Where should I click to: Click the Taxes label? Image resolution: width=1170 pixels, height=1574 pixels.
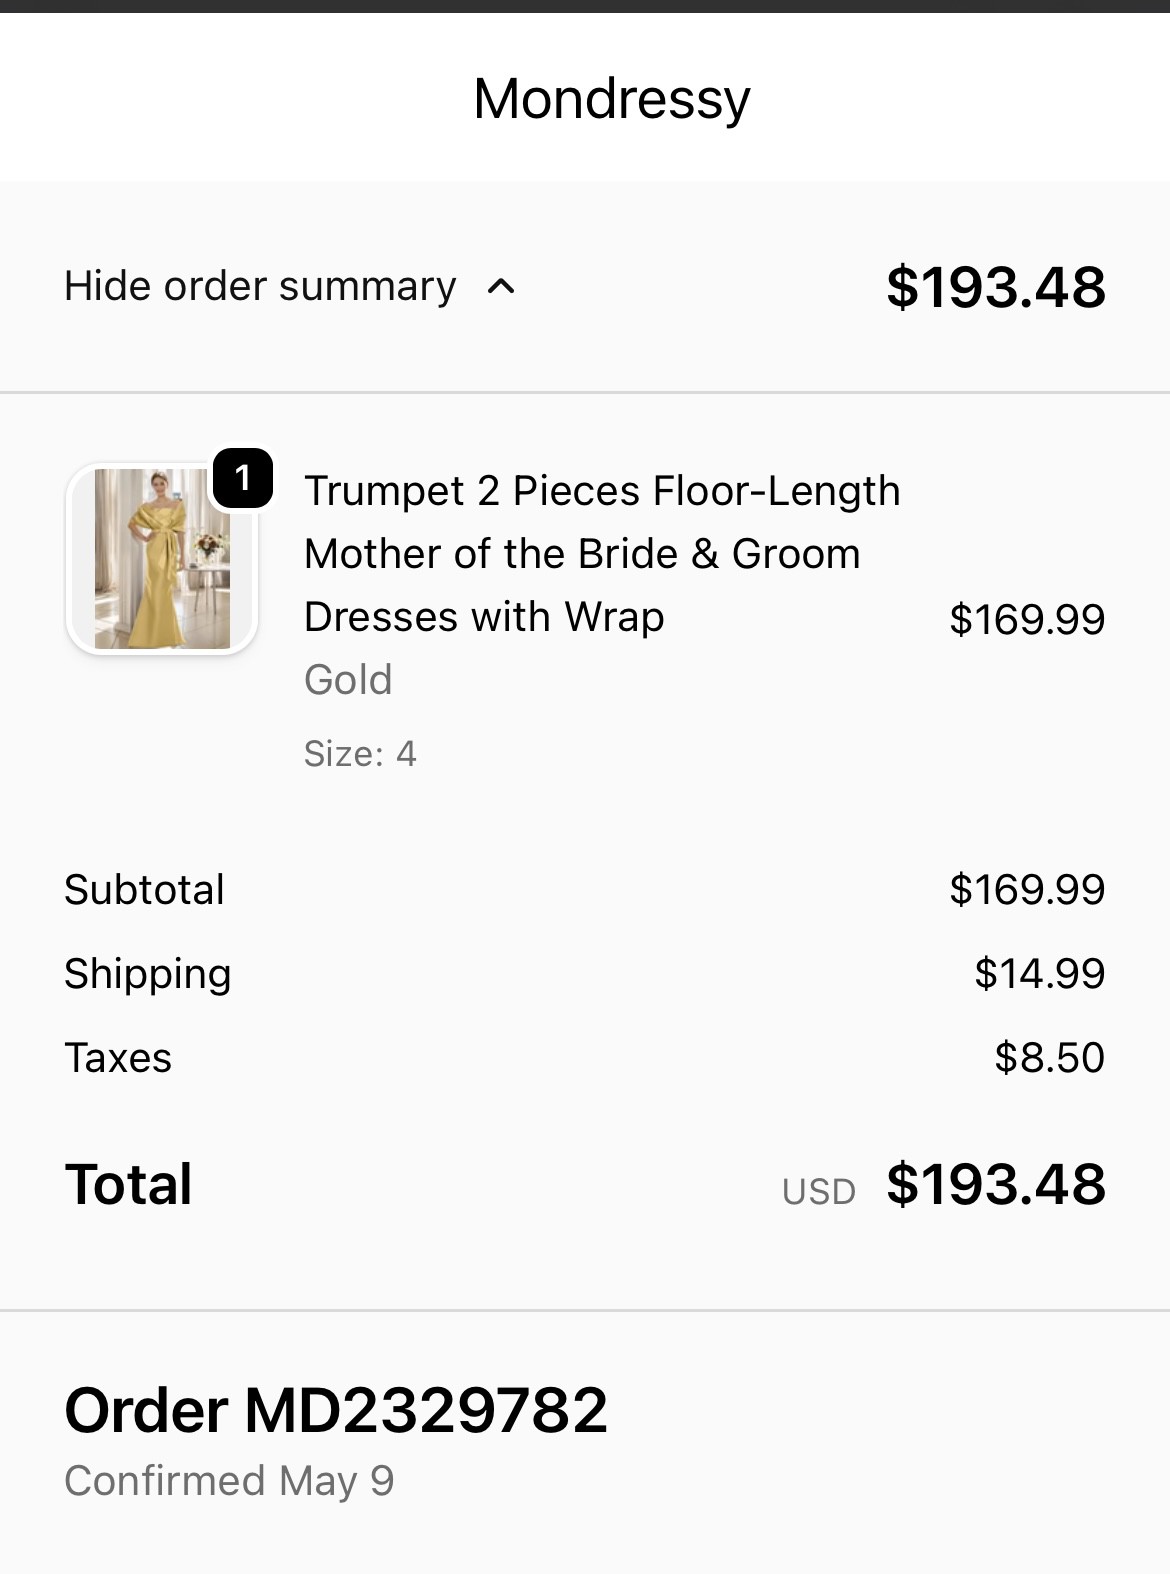[x=118, y=1057]
